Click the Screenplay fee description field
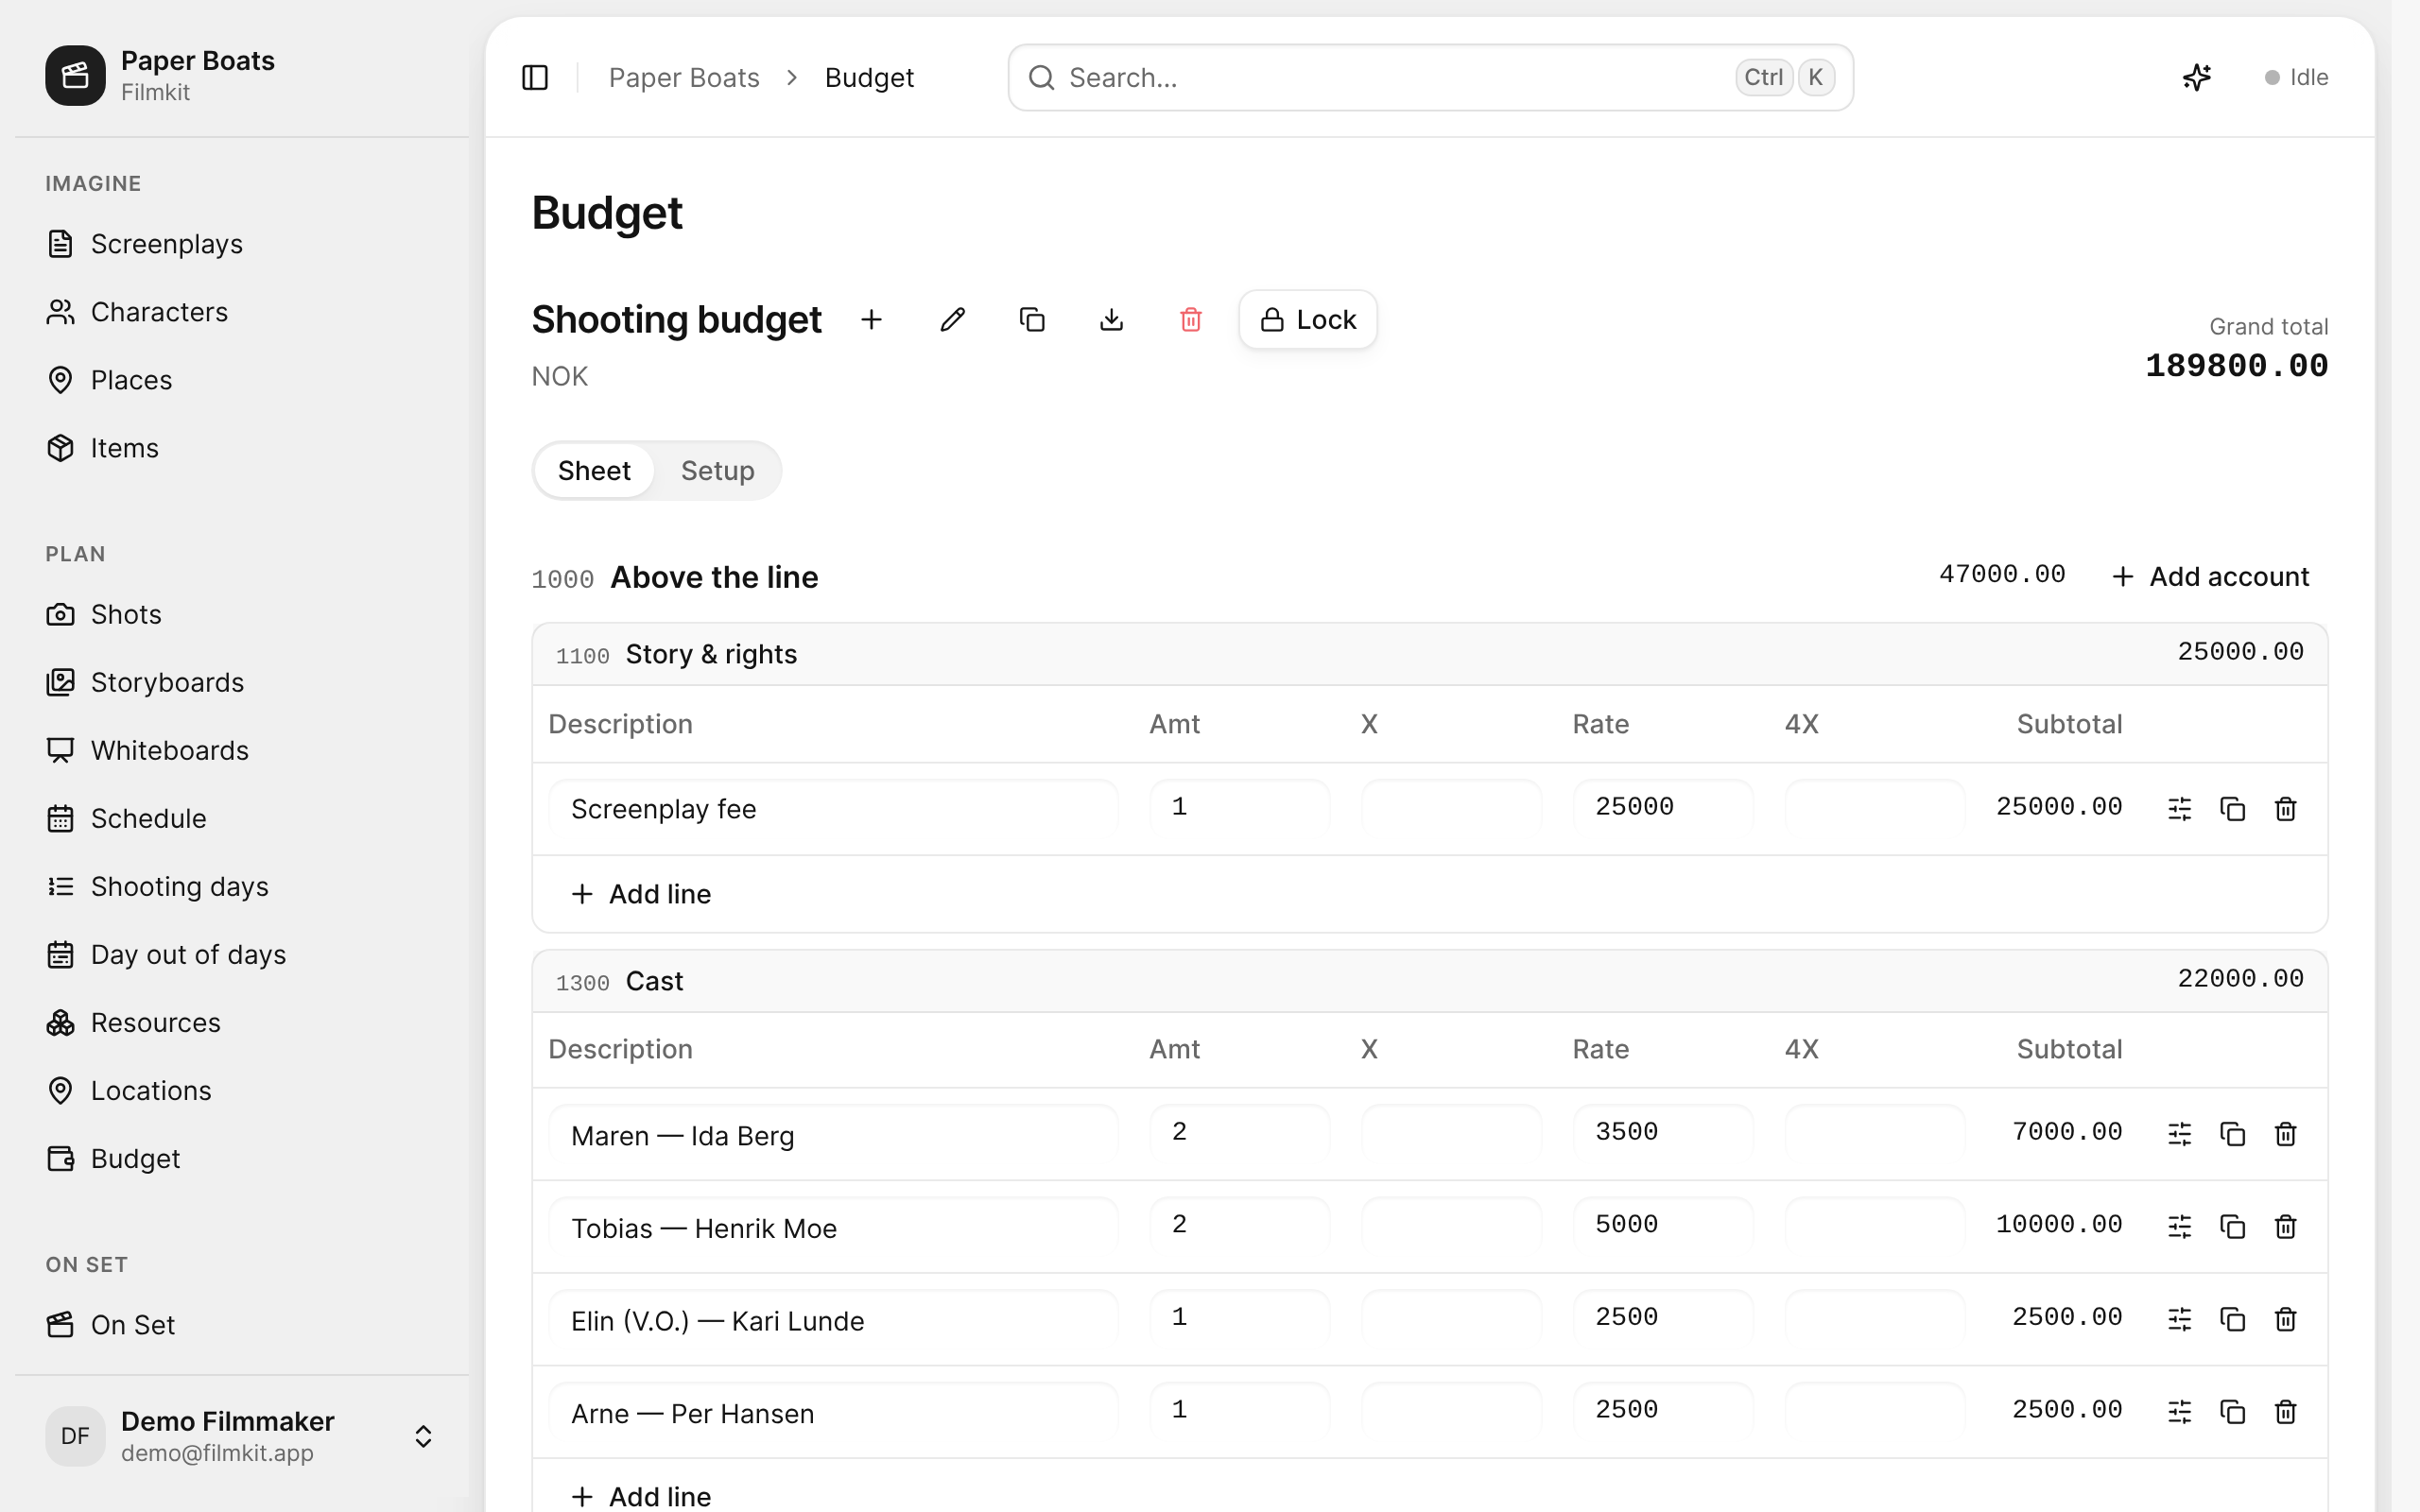 coord(833,808)
